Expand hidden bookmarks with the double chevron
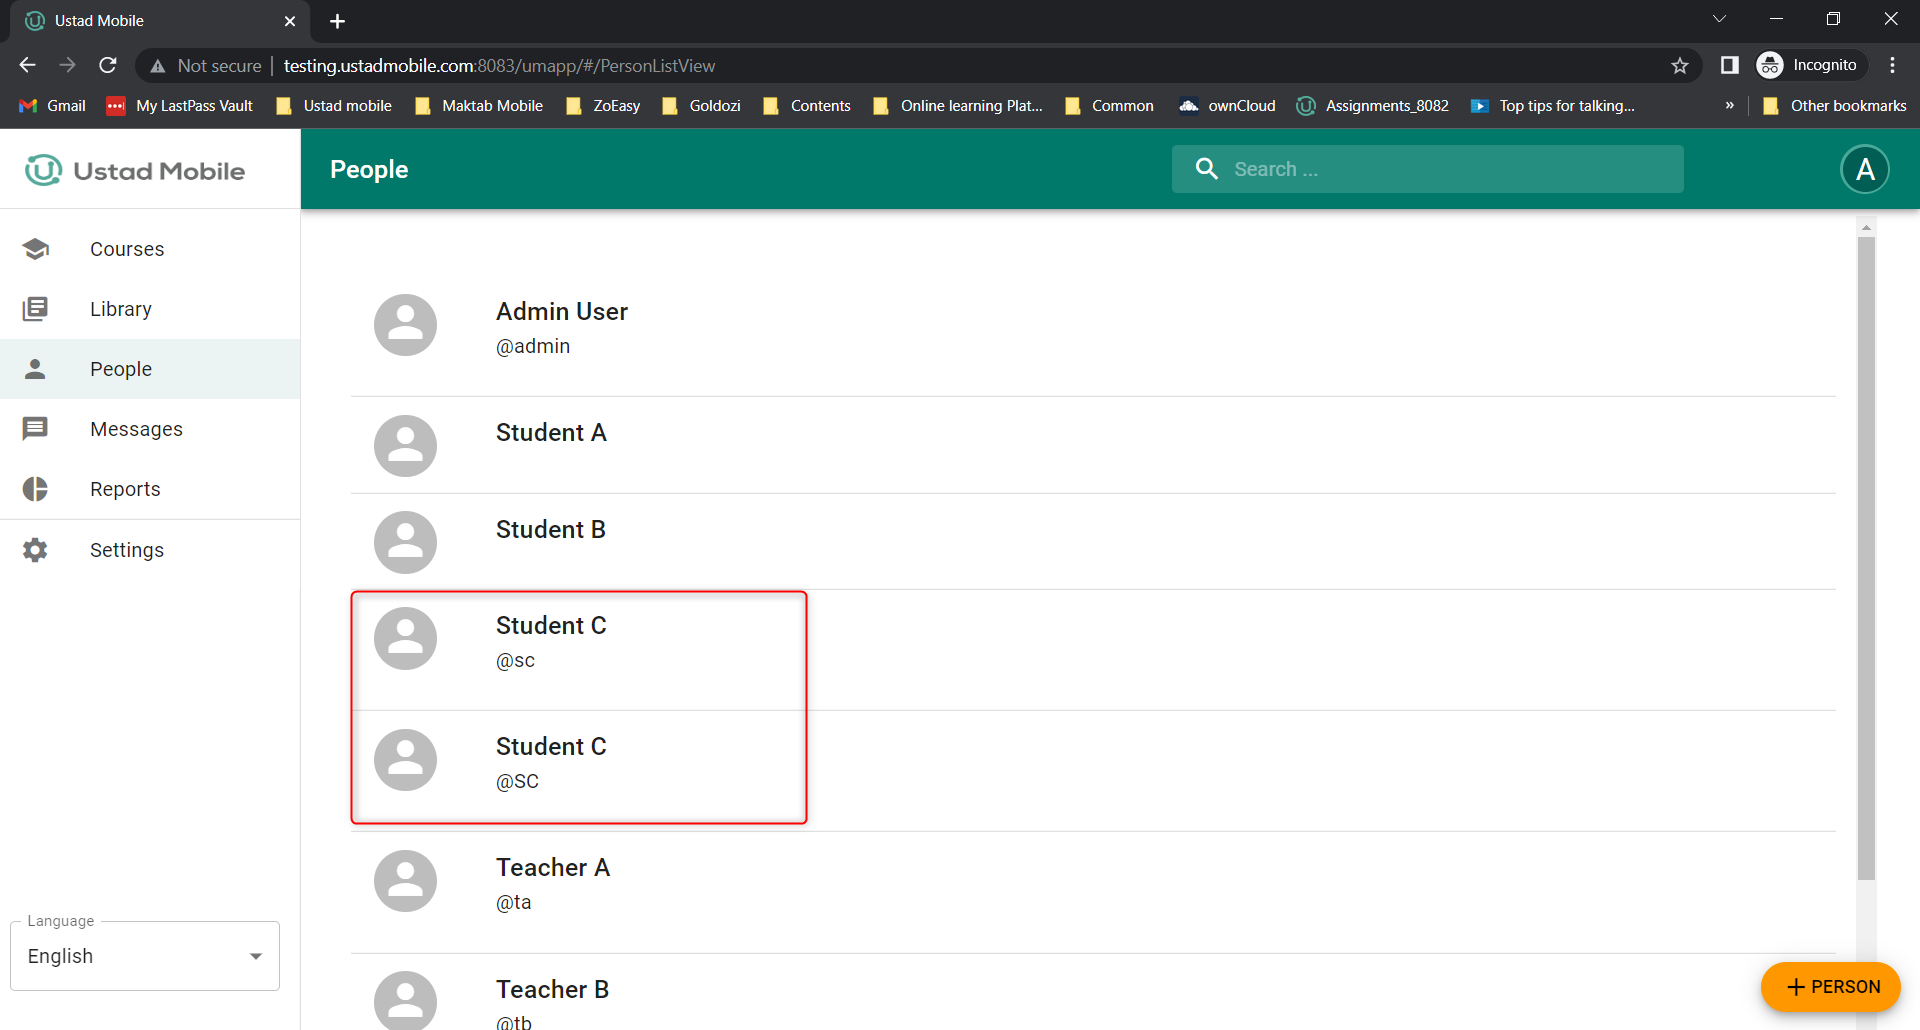The image size is (1920, 1030). point(1729,105)
